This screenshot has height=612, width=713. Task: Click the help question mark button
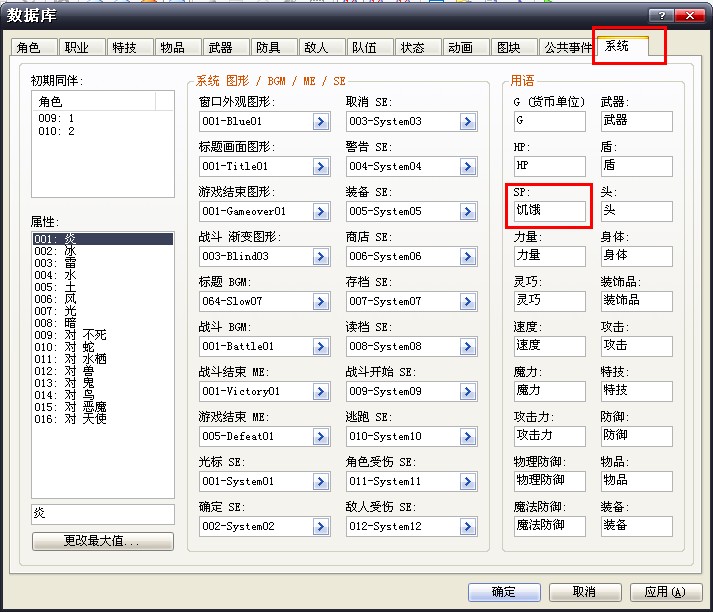tap(662, 15)
